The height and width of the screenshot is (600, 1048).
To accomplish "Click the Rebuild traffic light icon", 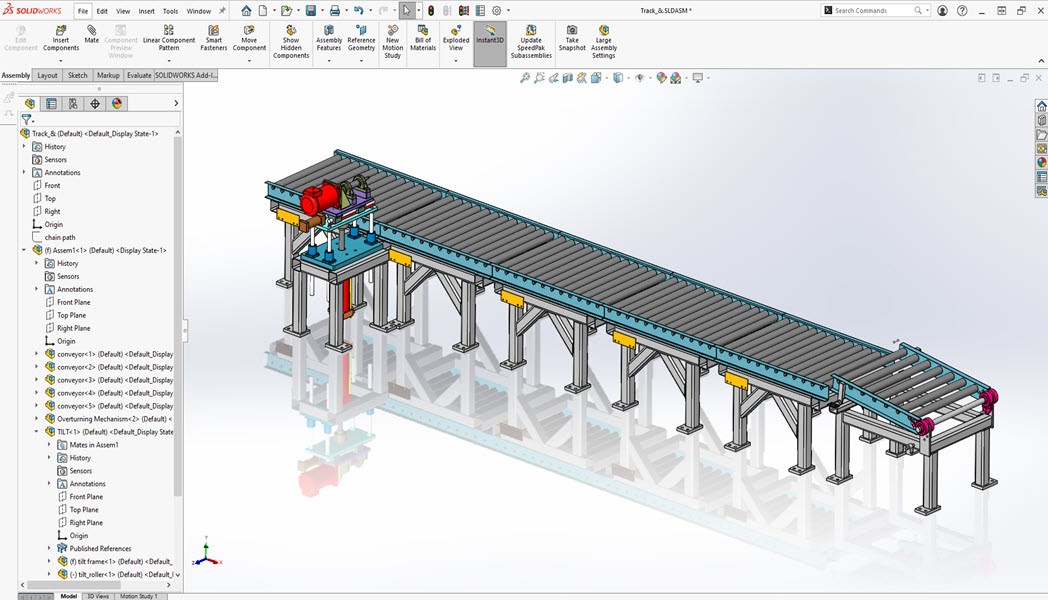I will click(x=431, y=11).
